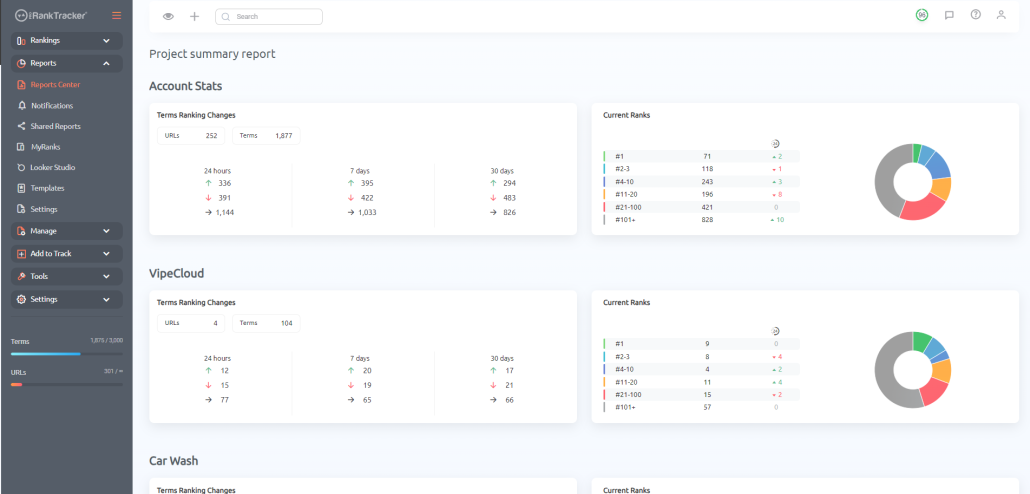Expand the bottom Settings menu

point(66,300)
